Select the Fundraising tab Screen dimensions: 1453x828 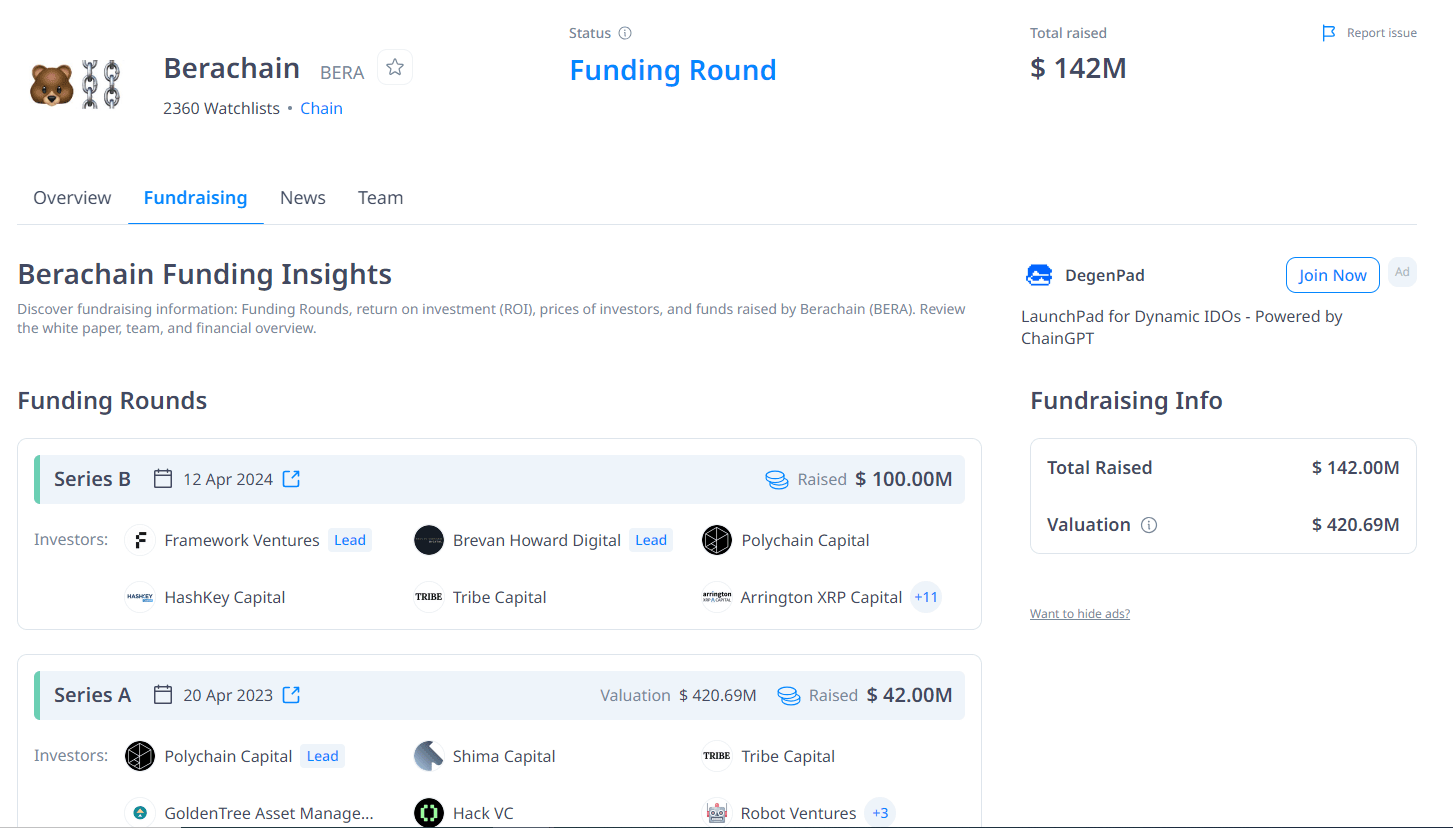(x=195, y=198)
